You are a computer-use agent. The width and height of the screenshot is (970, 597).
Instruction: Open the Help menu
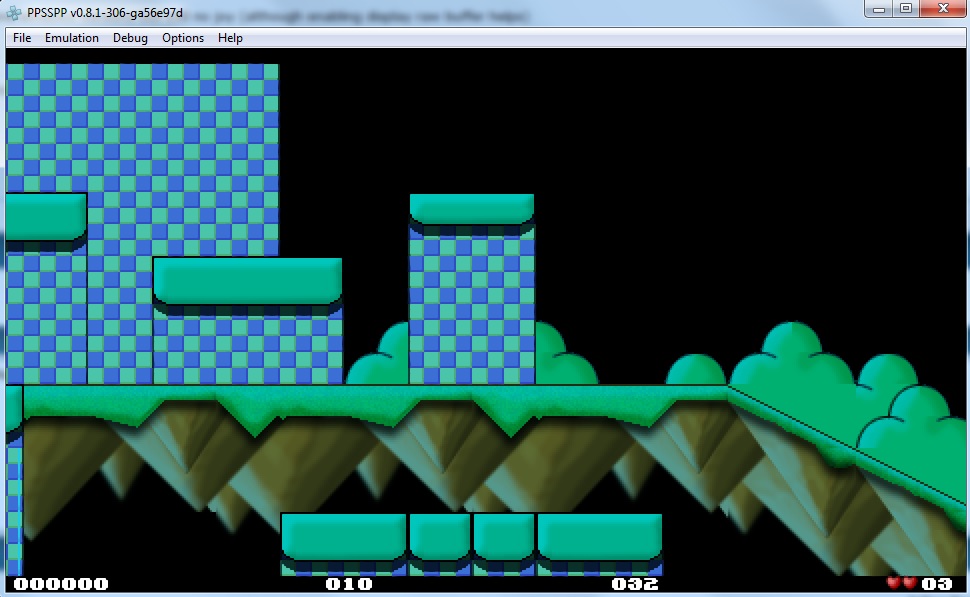point(230,38)
